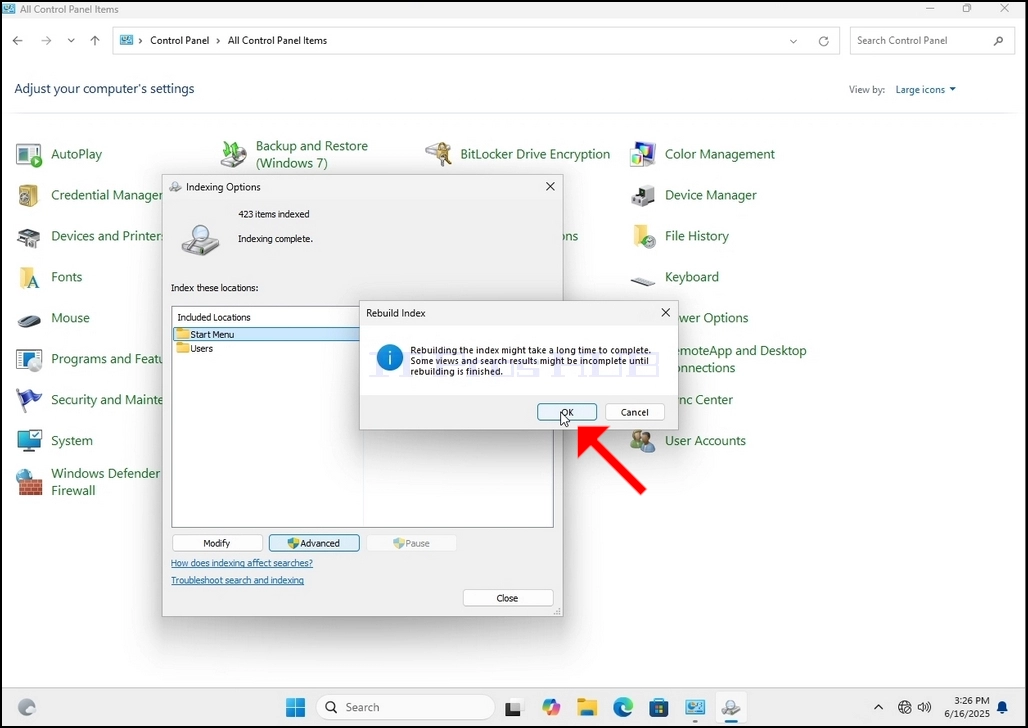This screenshot has height=728, width=1028.
Task: Open the Windows Defender Firewall icon
Action: (29, 482)
